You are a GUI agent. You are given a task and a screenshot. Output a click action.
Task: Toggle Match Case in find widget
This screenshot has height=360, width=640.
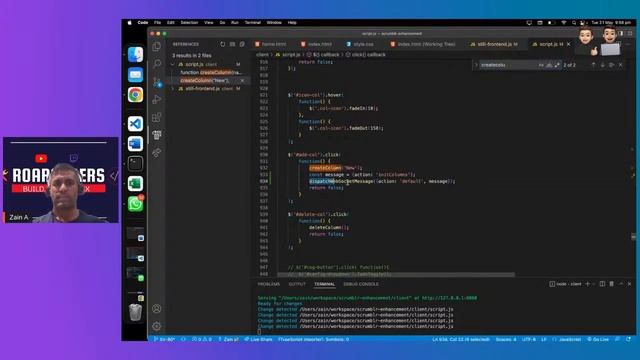[x=541, y=65]
